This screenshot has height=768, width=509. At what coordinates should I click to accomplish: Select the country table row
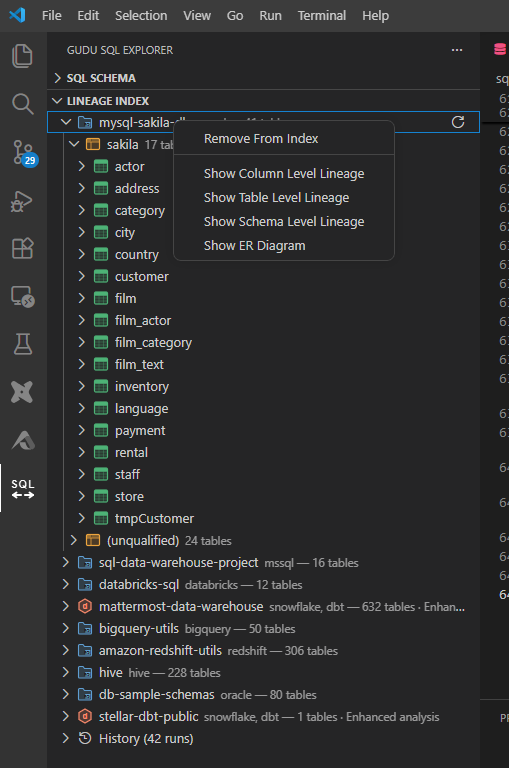pos(264,254)
